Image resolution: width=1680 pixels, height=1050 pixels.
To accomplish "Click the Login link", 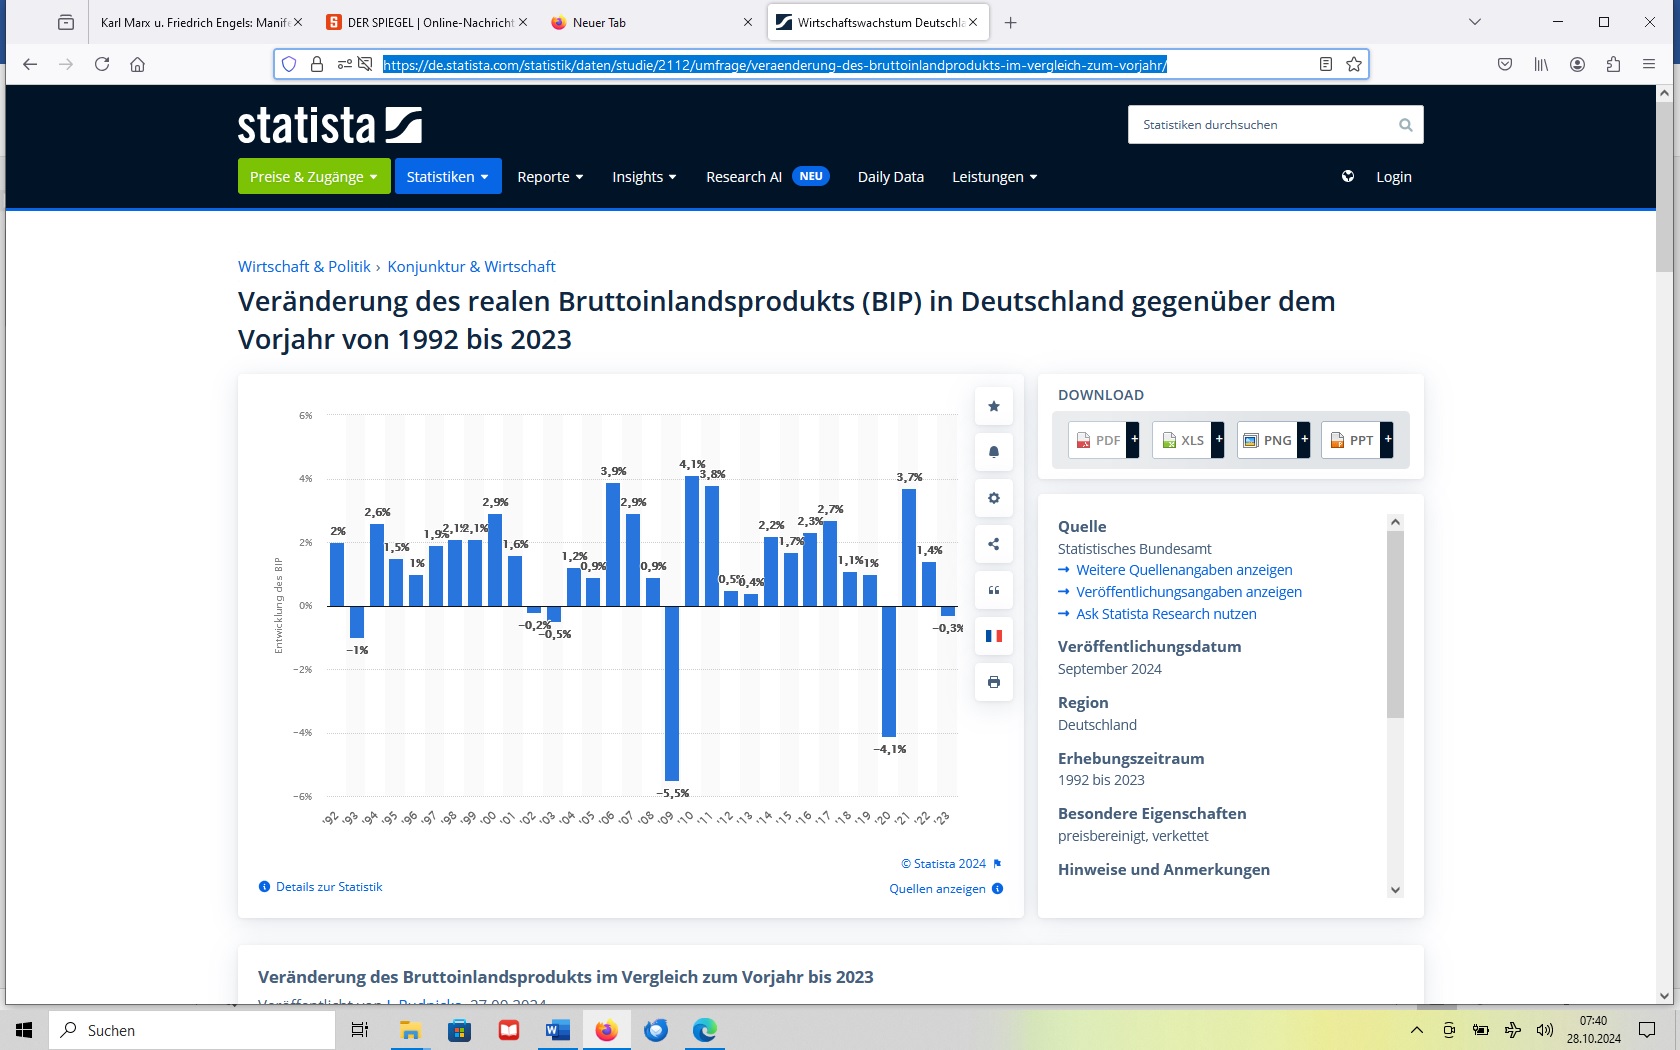I will coord(1393,177).
